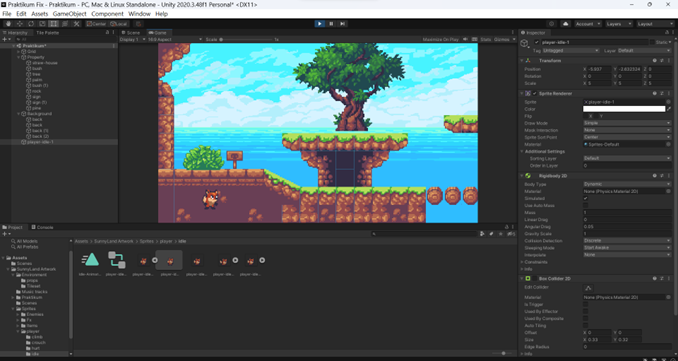The image size is (678, 361).
Task: Click the Play button
Action: [x=320, y=24]
